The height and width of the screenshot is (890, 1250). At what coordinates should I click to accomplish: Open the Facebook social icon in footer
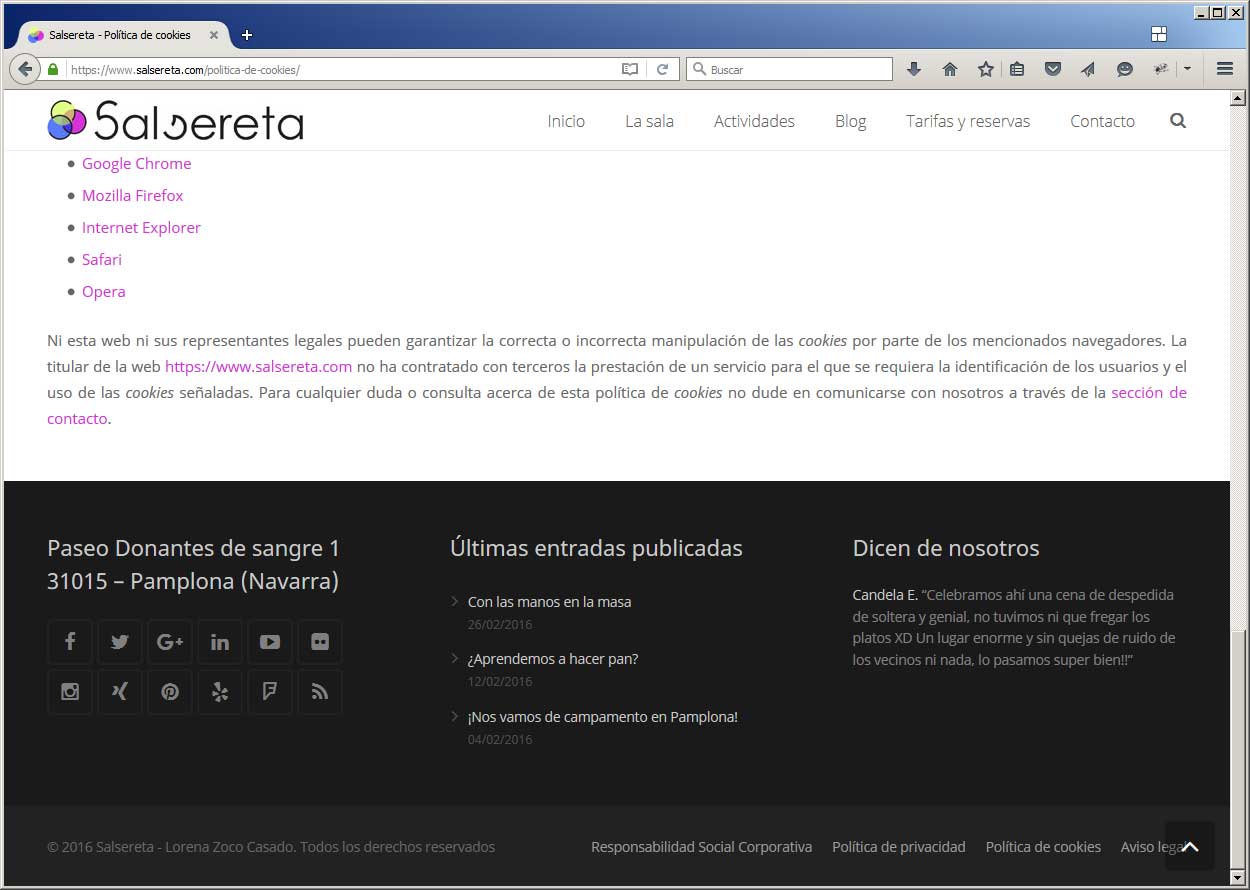[x=70, y=642]
